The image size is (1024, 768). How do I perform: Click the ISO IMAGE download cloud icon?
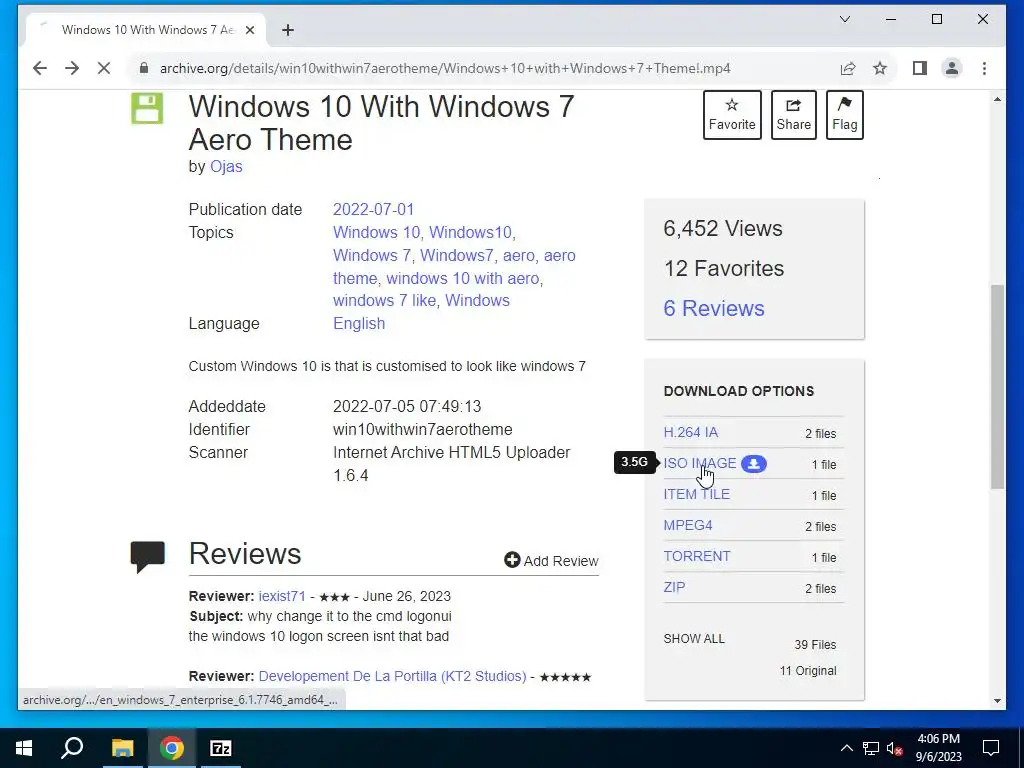click(754, 464)
